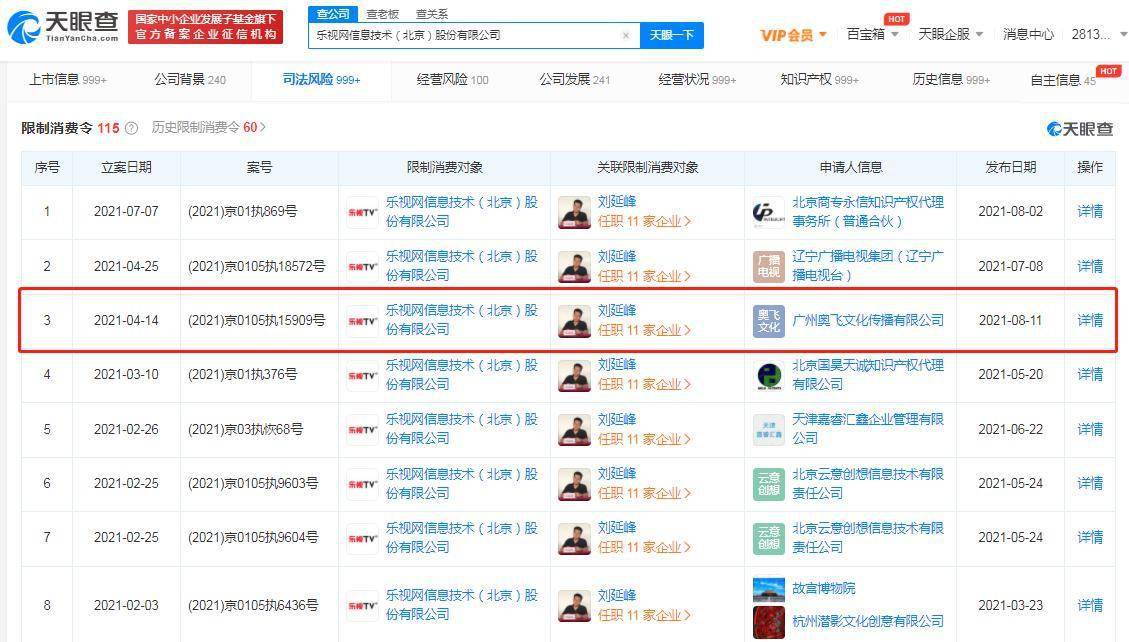Open 详情 for case 京01执869号
The height and width of the screenshot is (642, 1129).
pos(1089,212)
